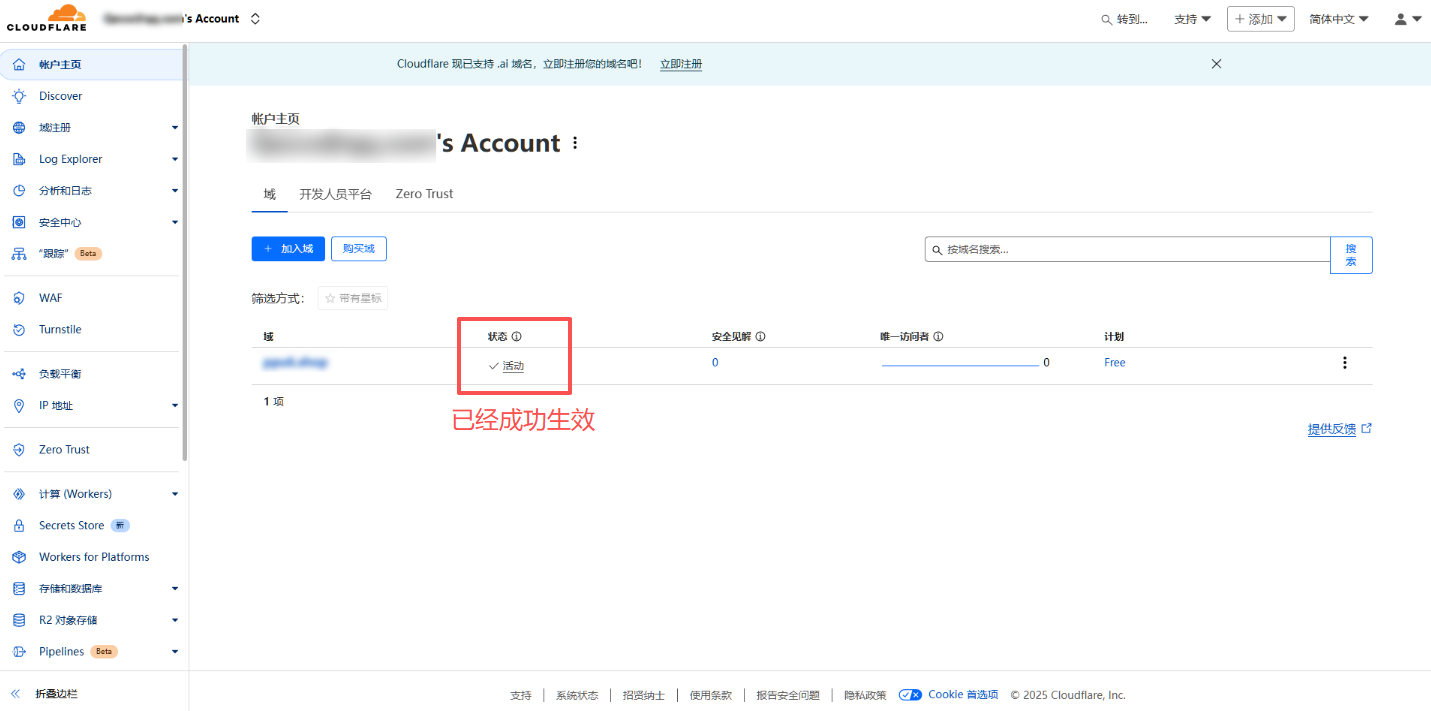Select the 域 tab
The width and height of the screenshot is (1431, 711).
[x=269, y=194]
